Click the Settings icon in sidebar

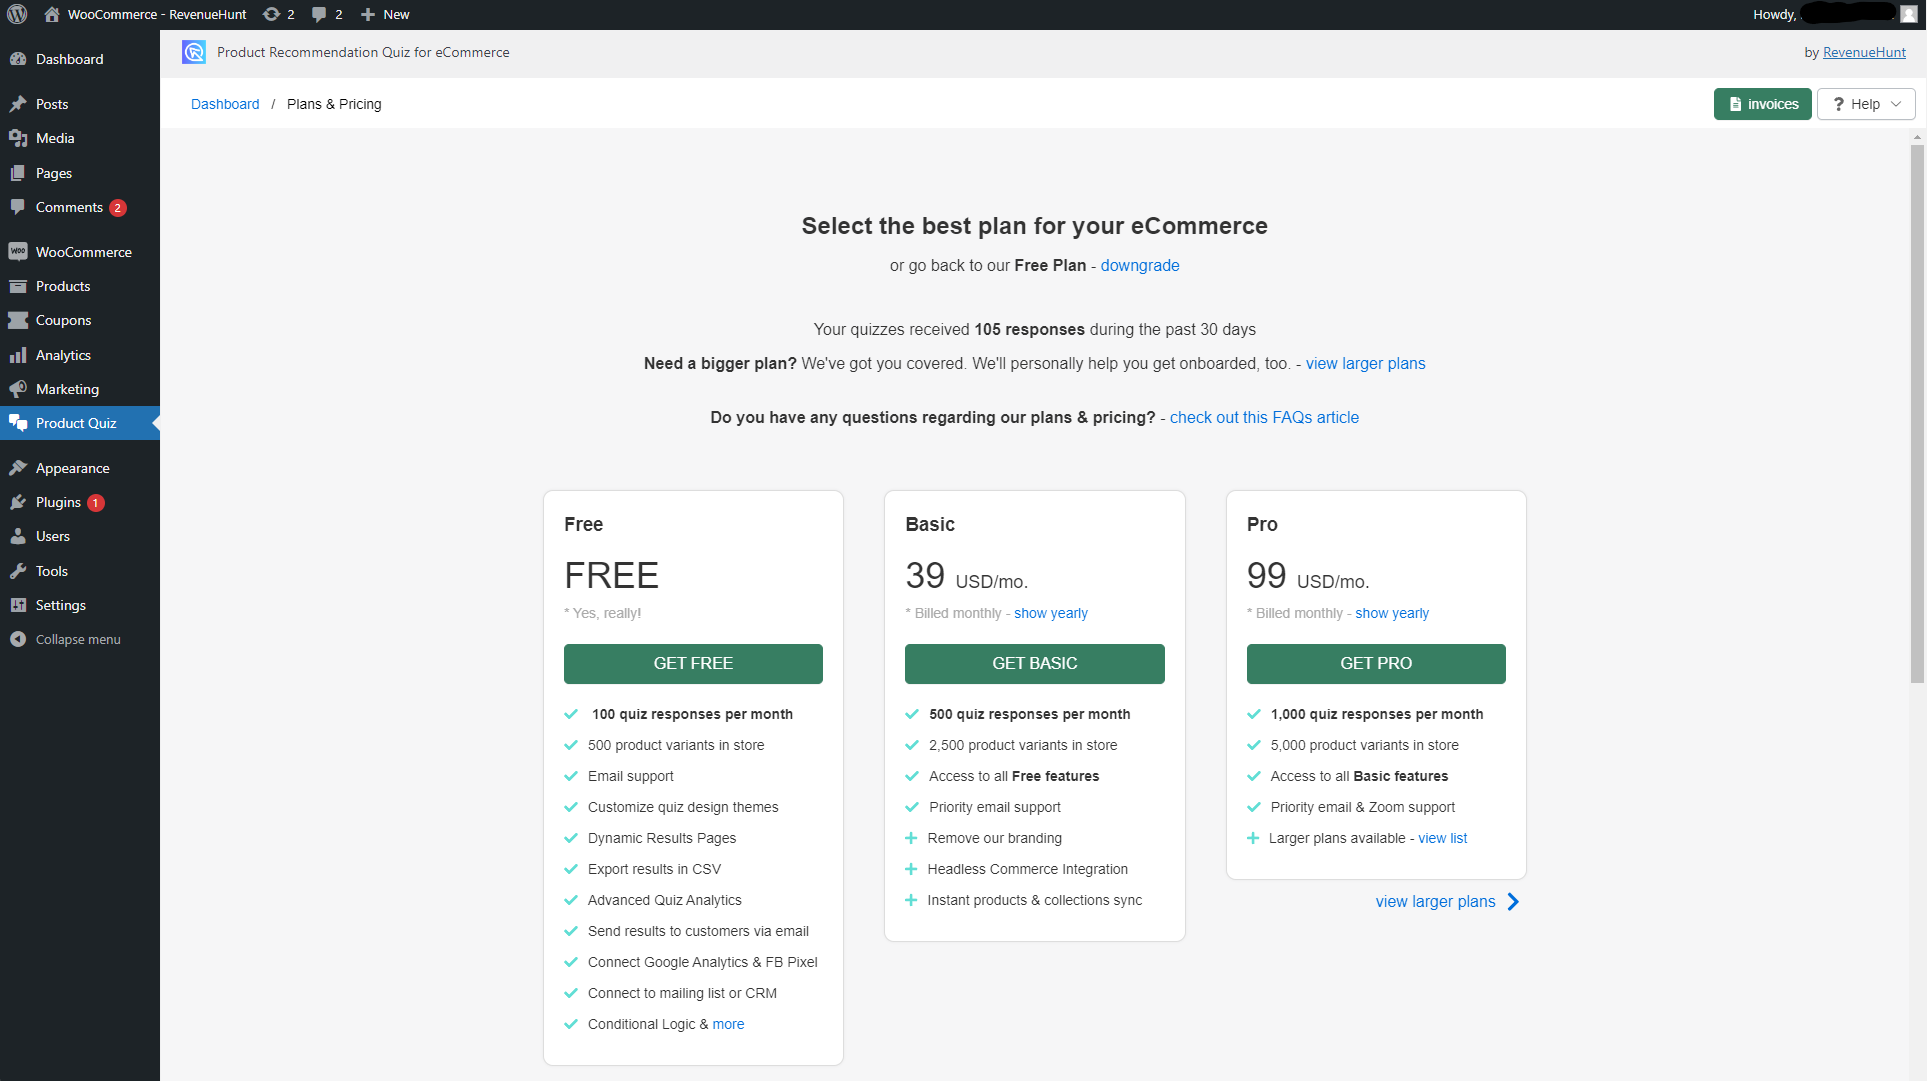tap(18, 605)
